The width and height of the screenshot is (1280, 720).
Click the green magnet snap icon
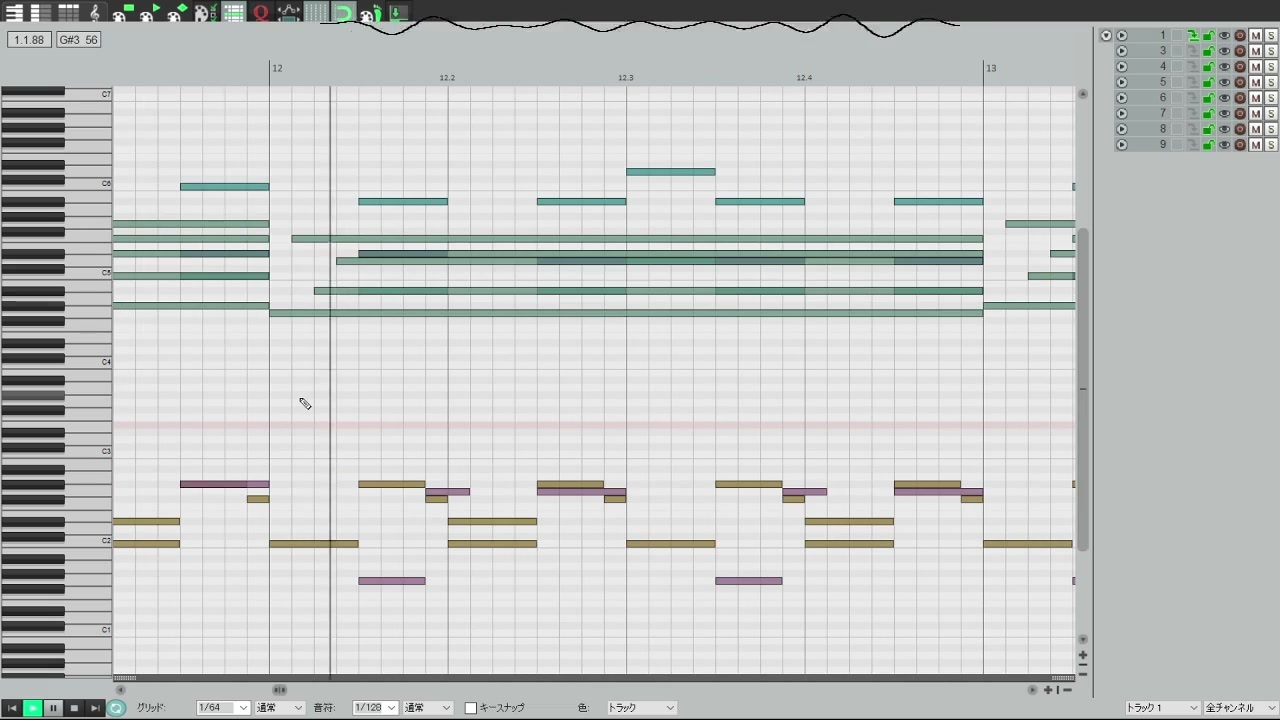tap(343, 13)
